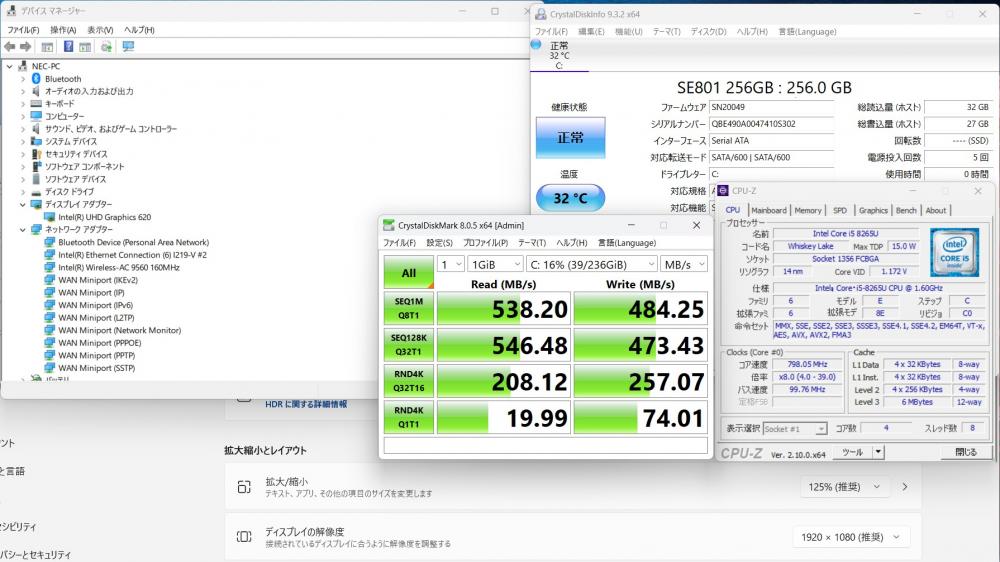Open Device Manager 表示(V) menu
Screen dimensions: 1000x562
click(x=100, y=30)
